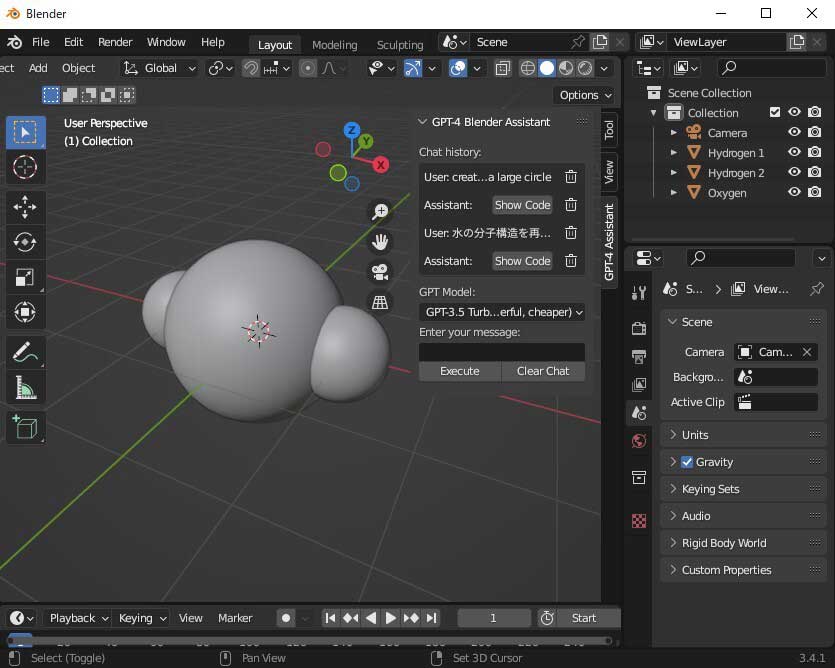The width and height of the screenshot is (835, 668).
Task: Open the Output properties tab icon
Action: coord(639,356)
